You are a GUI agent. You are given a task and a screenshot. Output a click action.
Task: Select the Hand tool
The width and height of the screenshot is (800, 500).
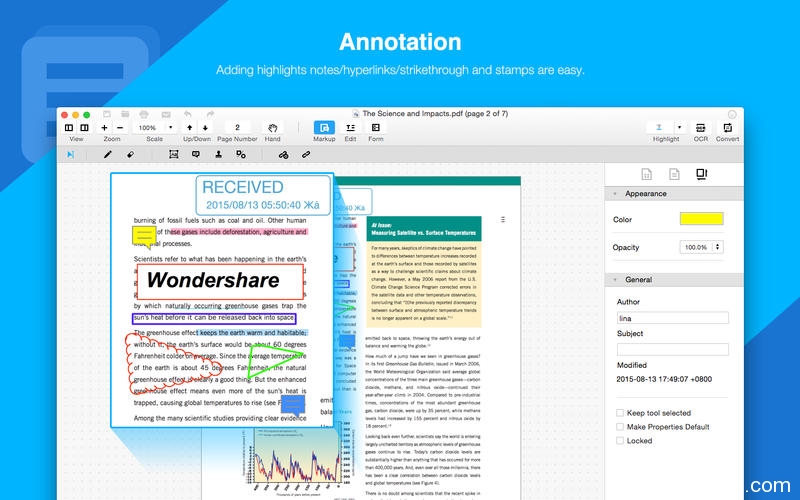tap(272, 128)
